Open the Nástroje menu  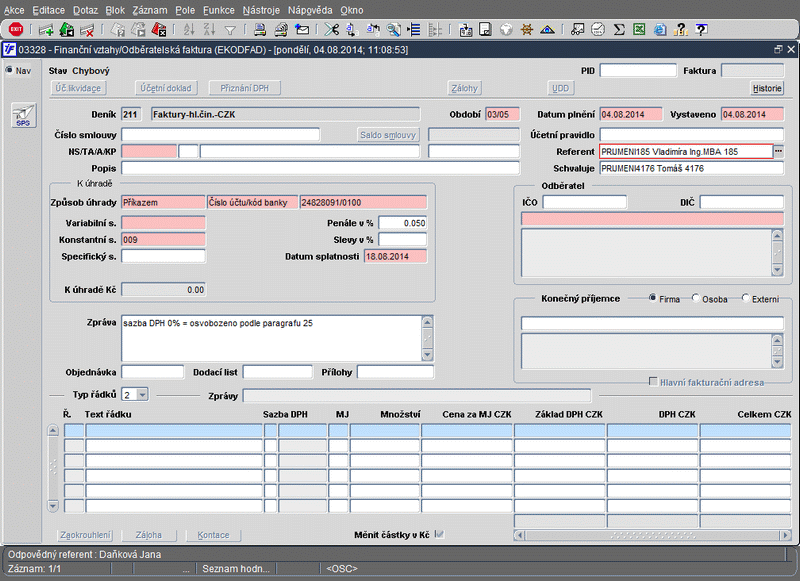(x=263, y=9)
